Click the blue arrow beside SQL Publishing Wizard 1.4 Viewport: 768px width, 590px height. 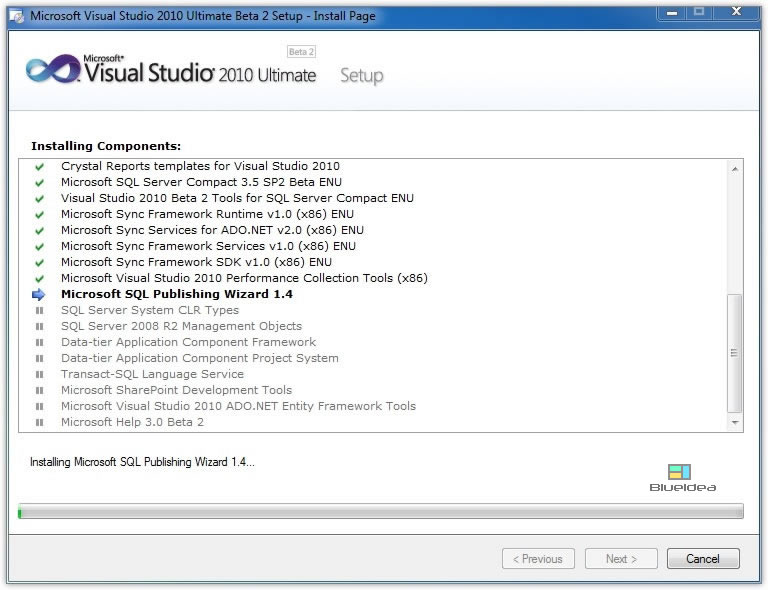(38, 295)
